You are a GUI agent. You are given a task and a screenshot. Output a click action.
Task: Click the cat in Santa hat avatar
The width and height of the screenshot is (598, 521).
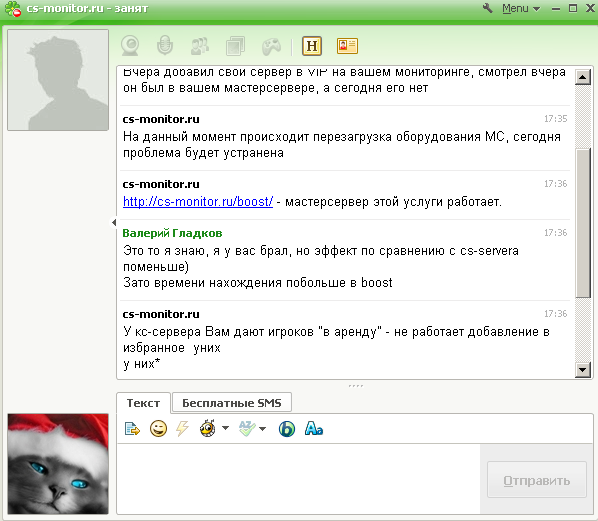point(58,463)
